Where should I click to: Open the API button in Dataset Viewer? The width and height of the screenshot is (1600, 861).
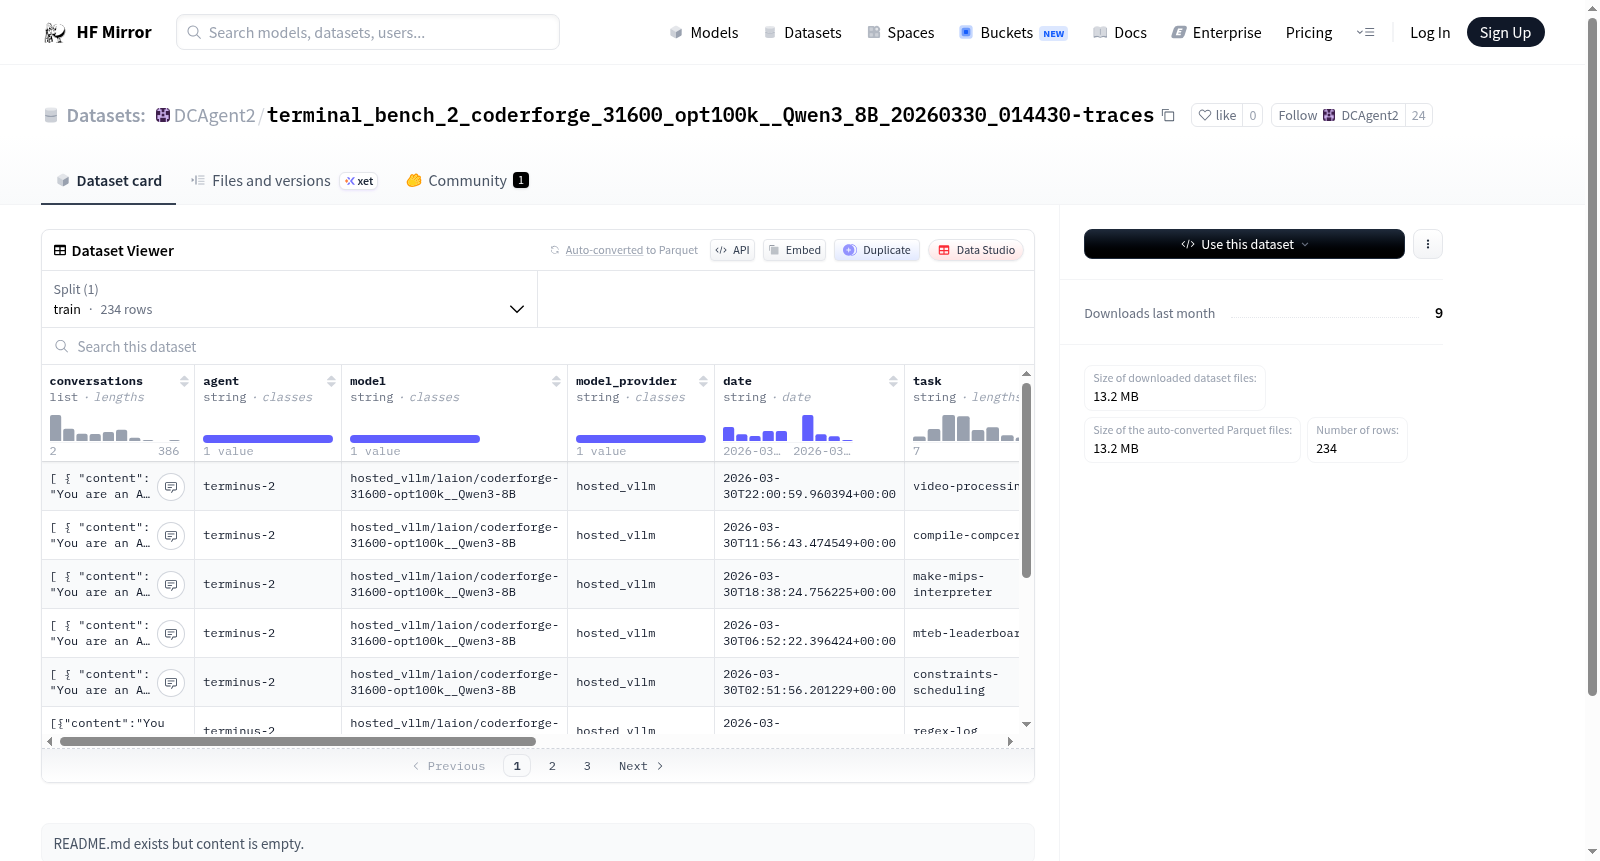(x=732, y=250)
